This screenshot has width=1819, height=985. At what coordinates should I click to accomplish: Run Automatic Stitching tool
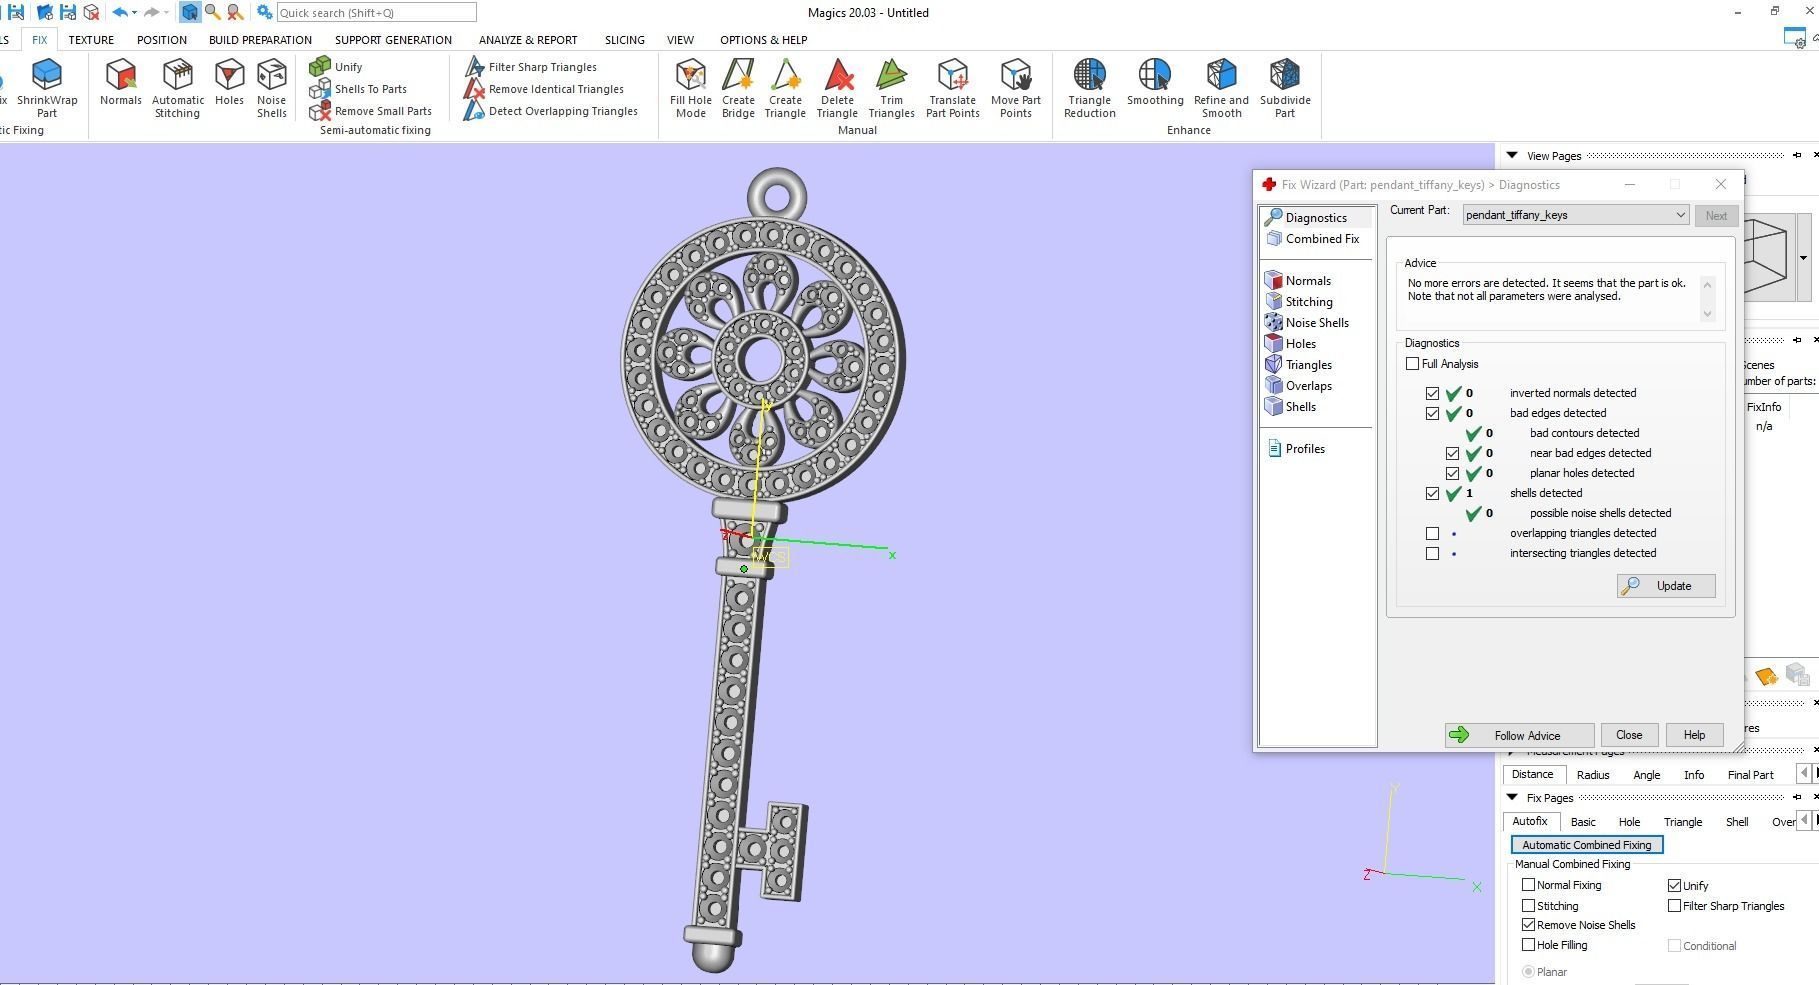177,88
